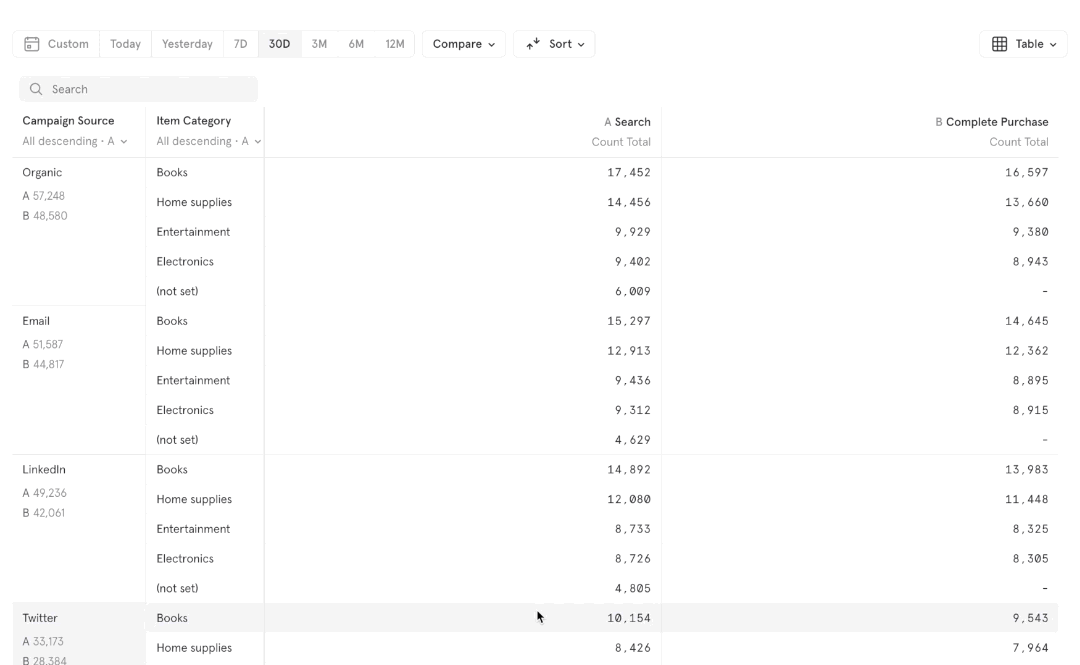1080x665 pixels.
Task: Select the Today range
Action: pos(125,44)
